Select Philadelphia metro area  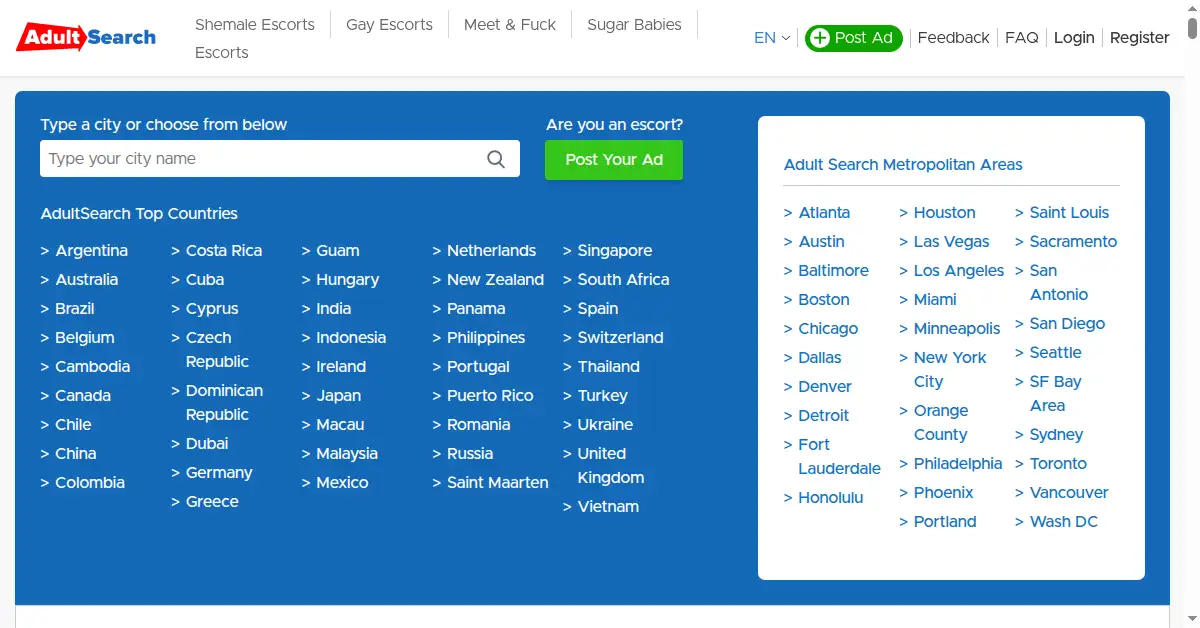tap(957, 464)
